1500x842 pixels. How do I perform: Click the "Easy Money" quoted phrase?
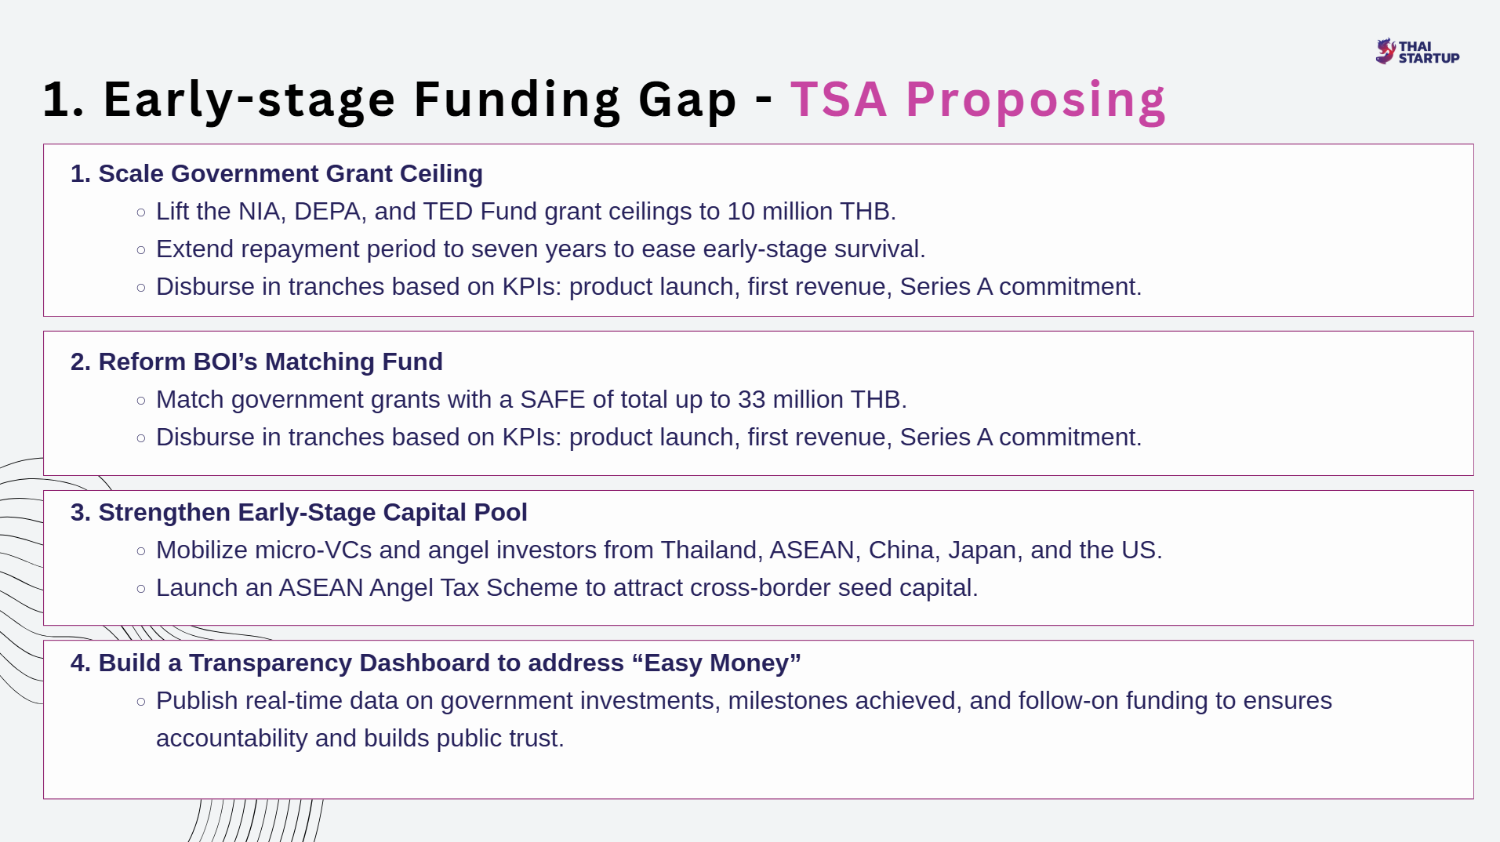[x=717, y=664]
